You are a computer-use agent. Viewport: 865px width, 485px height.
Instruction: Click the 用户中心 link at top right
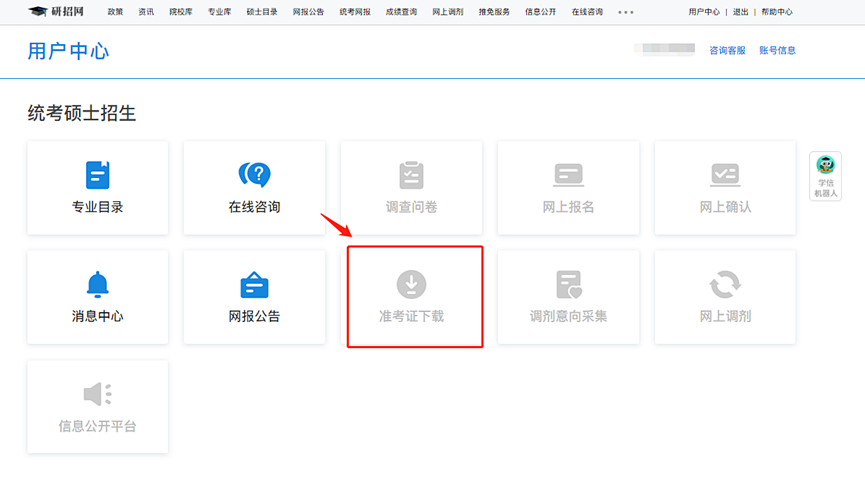(704, 12)
